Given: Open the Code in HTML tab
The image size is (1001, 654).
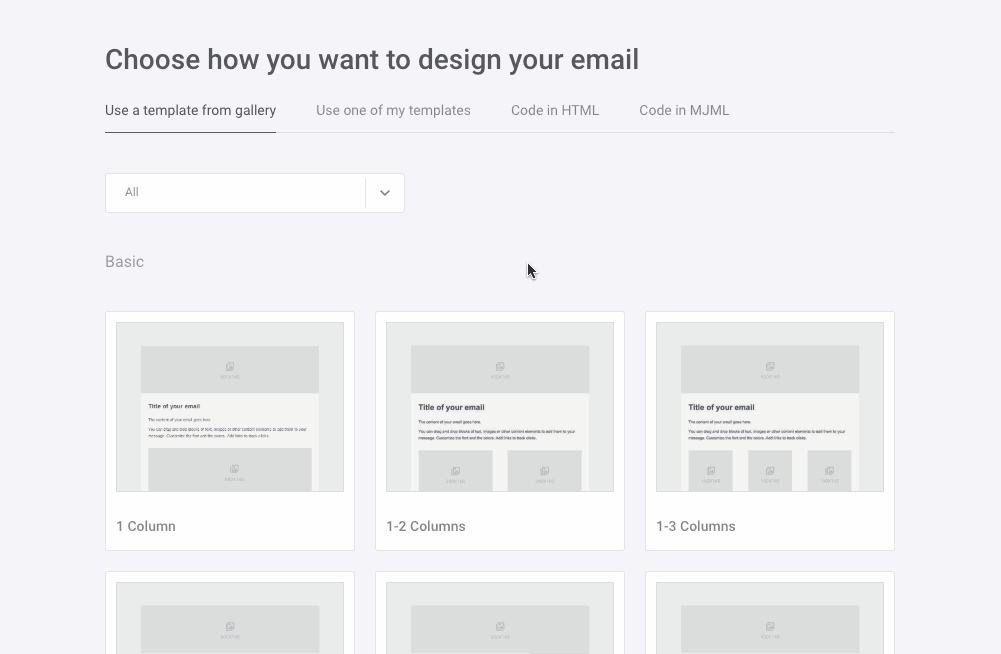Looking at the screenshot, I should pos(555,110).
